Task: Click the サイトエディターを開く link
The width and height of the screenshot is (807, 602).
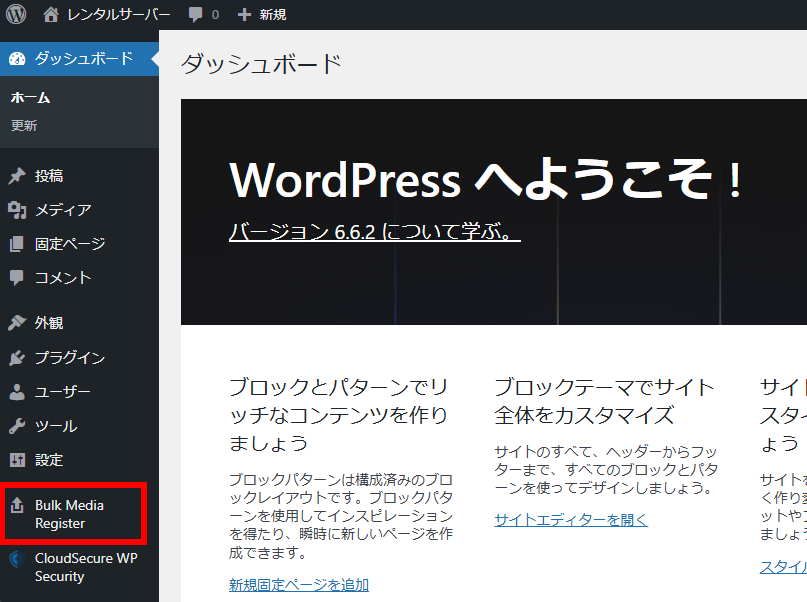Action: pyautogui.click(x=570, y=520)
